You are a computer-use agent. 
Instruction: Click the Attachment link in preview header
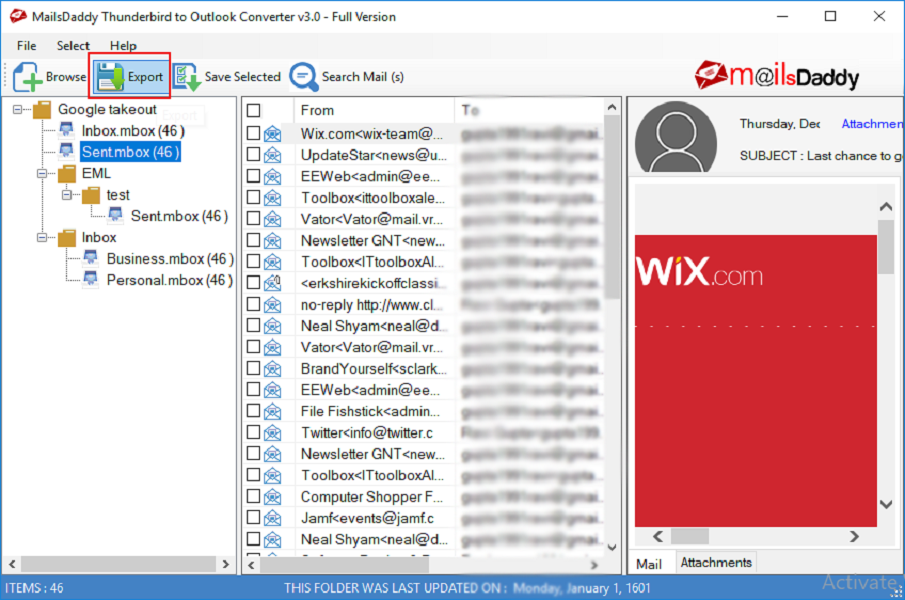coord(872,123)
